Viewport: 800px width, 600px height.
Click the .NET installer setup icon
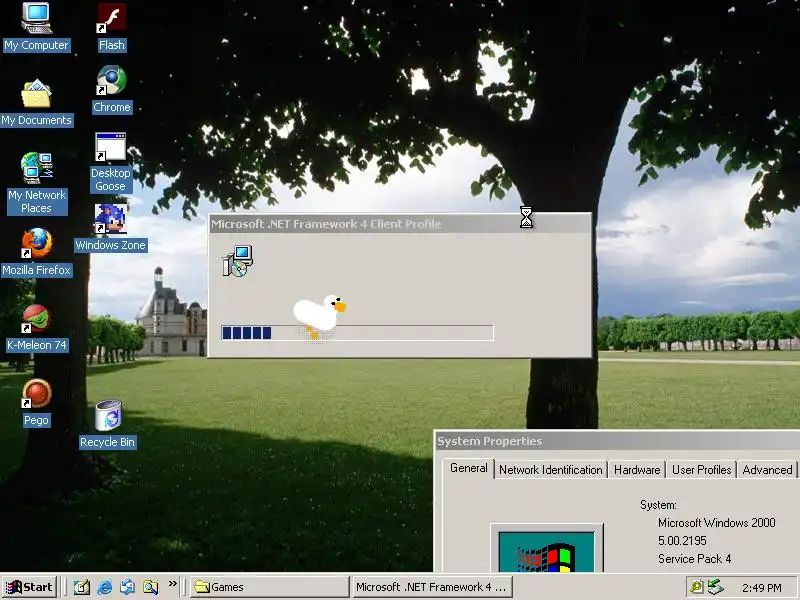point(238,261)
